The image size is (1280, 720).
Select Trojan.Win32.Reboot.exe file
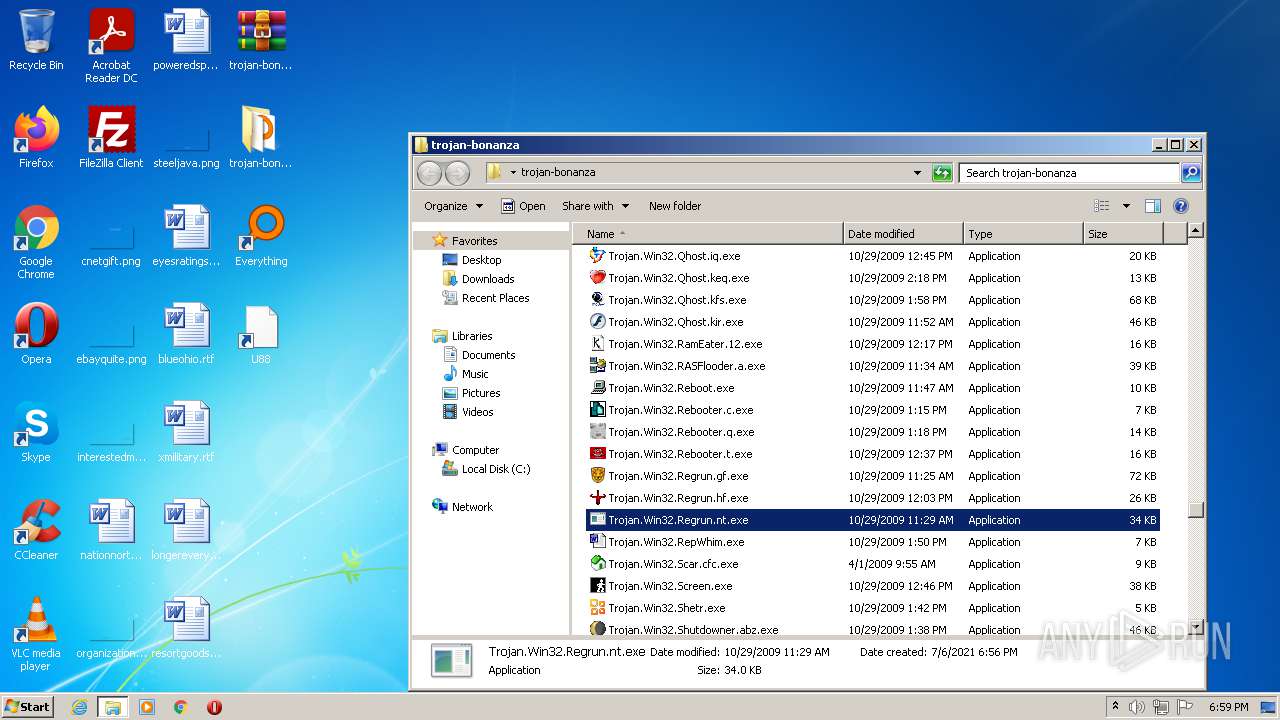point(872,388)
